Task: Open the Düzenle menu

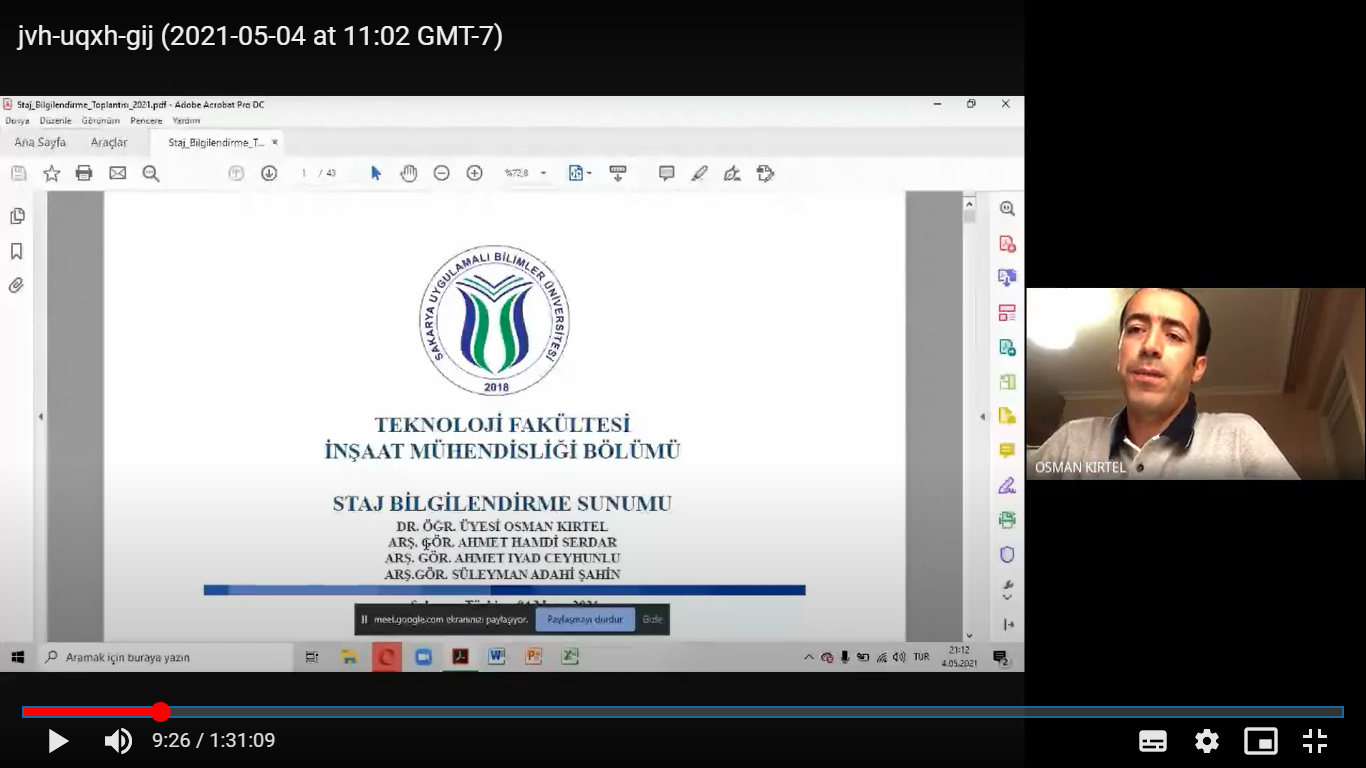Action: pyautogui.click(x=55, y=120)
